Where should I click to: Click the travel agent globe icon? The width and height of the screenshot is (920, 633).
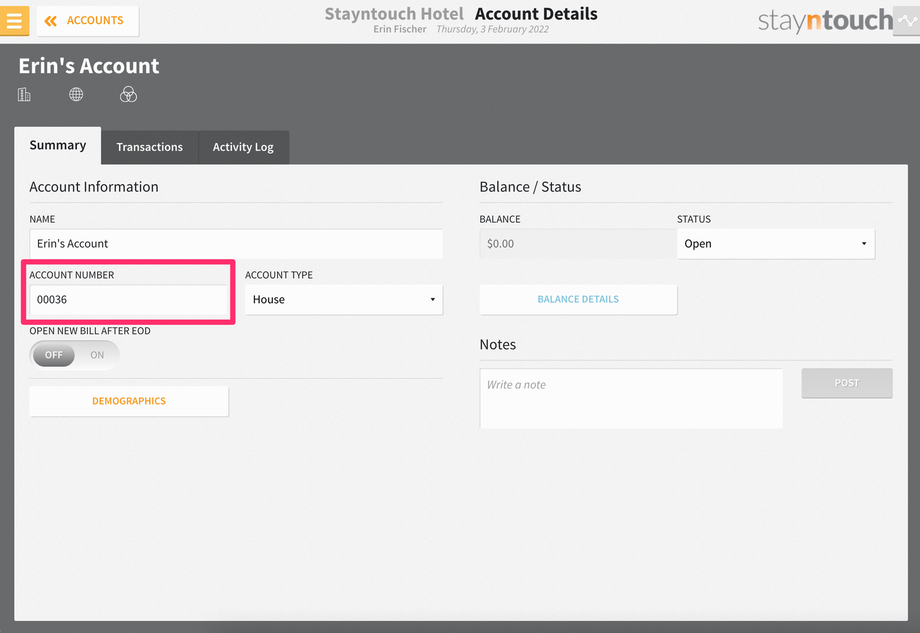pos(76,94)
